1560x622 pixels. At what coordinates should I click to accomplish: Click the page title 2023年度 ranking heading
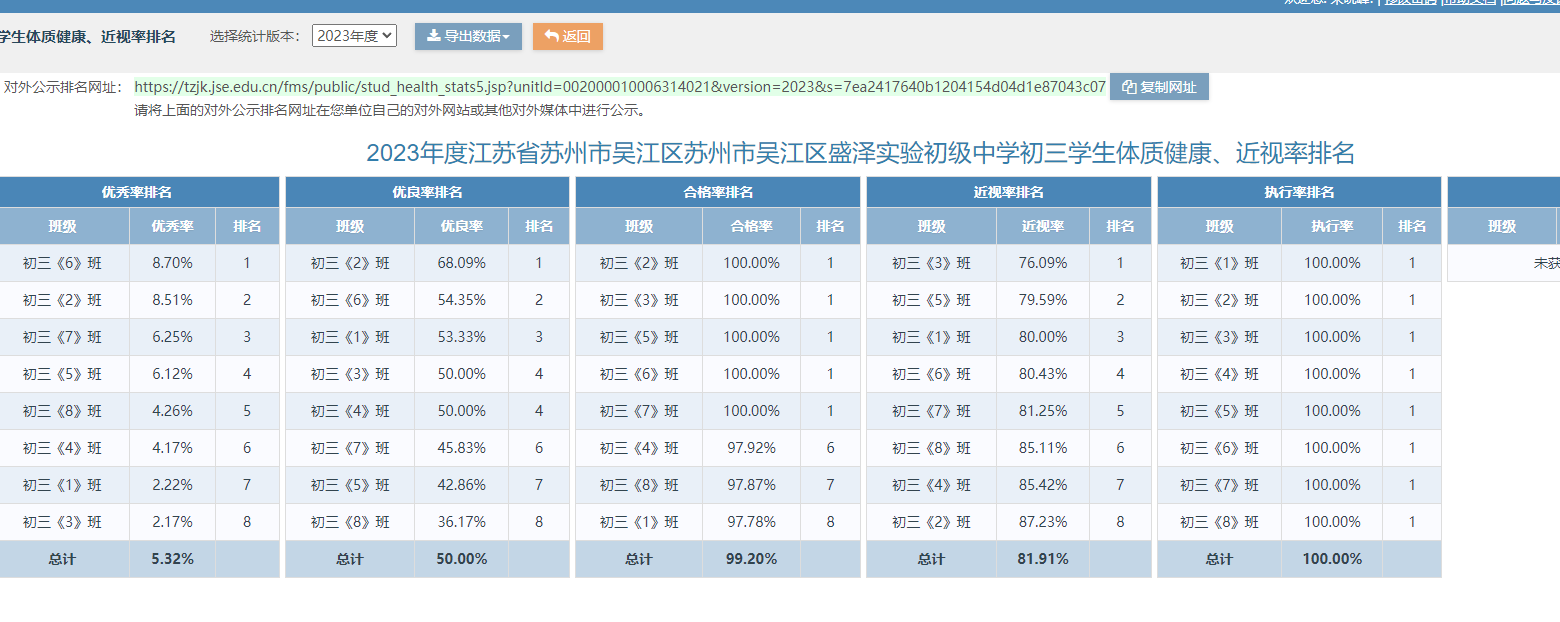(x=860, y=153)
